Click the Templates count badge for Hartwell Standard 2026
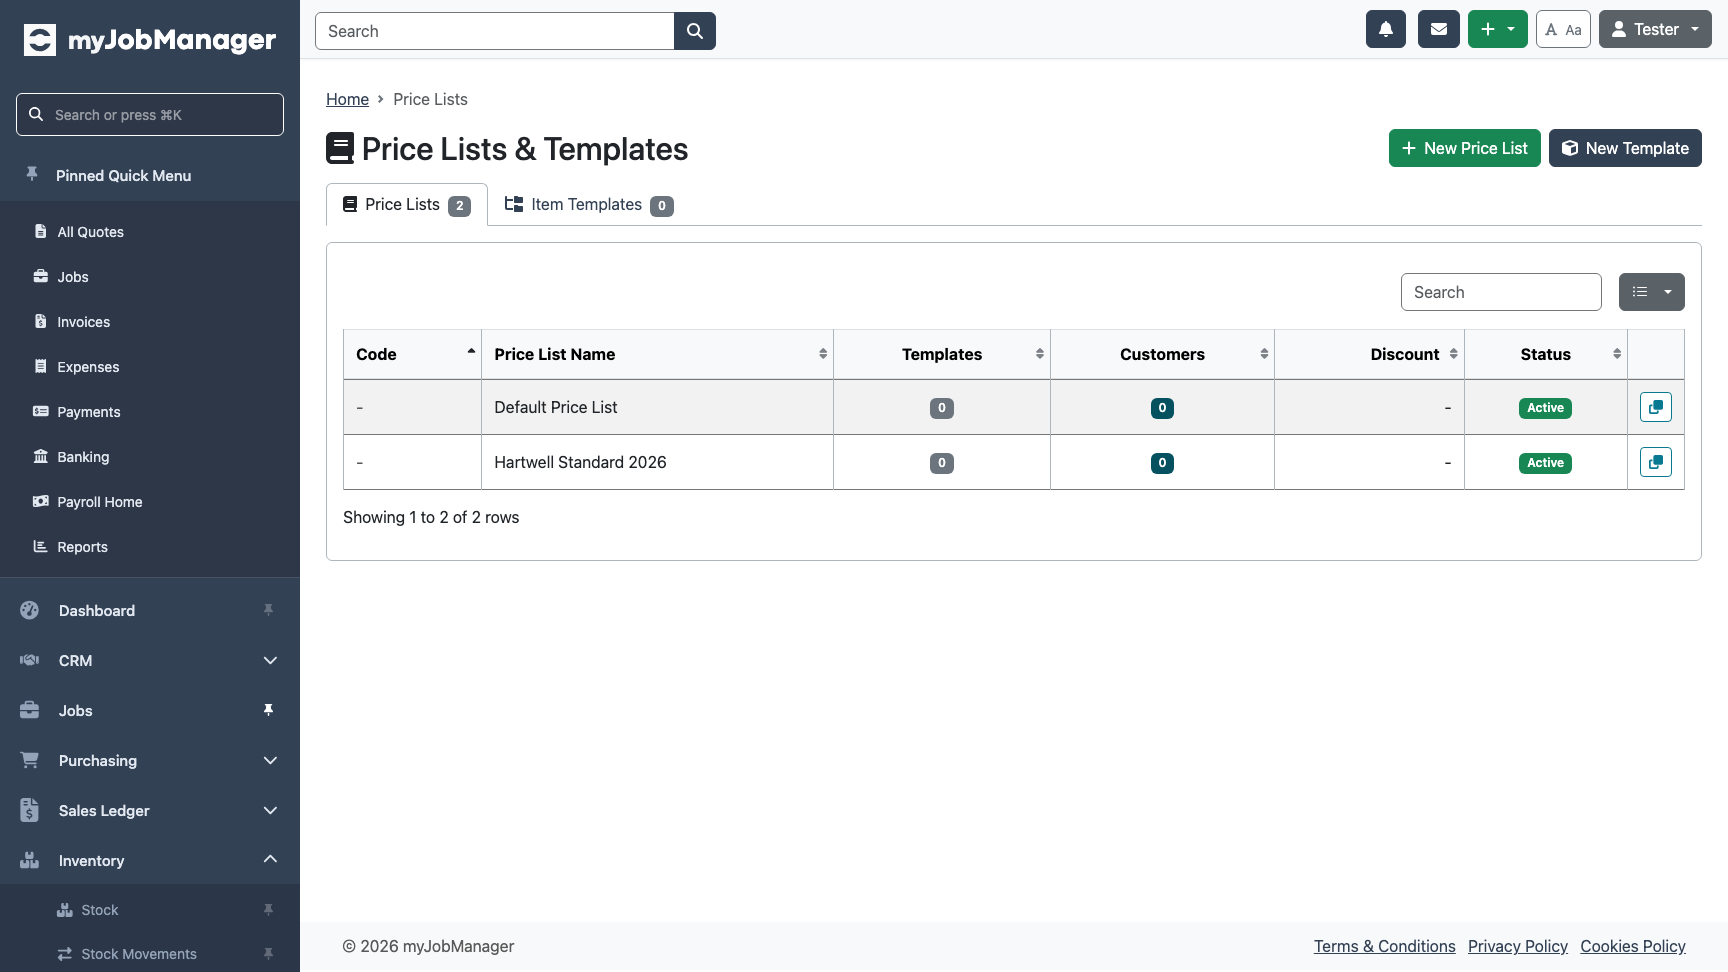Image resolution: width=1728 pixels, height=972 pixels. tap(942, 463)
